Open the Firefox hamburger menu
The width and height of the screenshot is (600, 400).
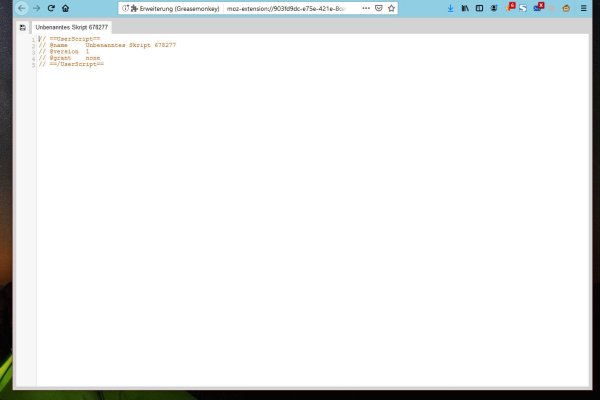tap(584, 8)
